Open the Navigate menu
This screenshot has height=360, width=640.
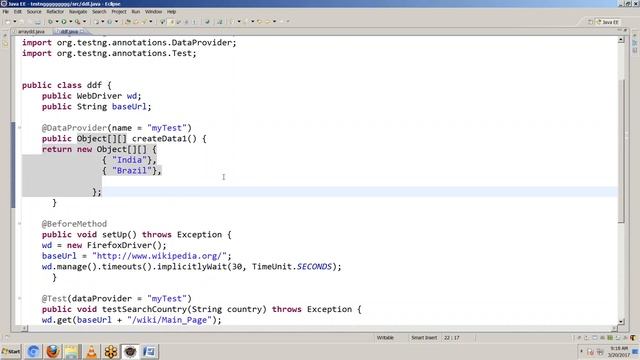pos(78,12)
